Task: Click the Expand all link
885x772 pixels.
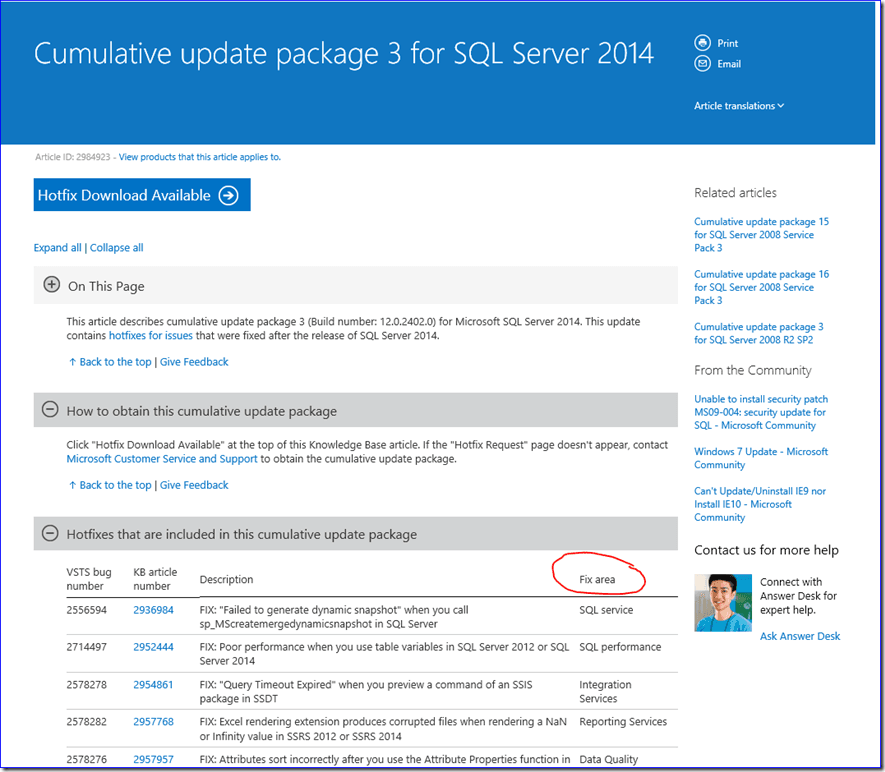Action: [58, 247]
